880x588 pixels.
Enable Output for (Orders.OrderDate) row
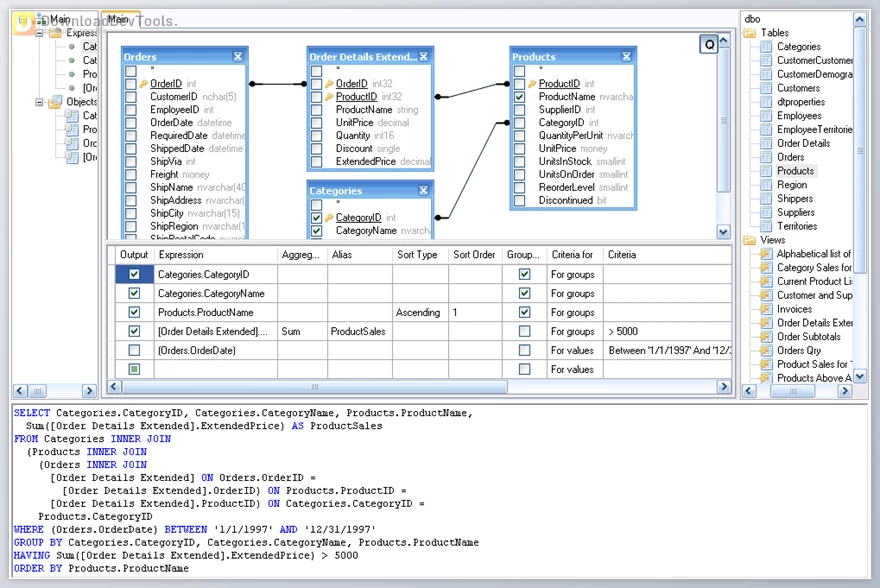point(134,350)
